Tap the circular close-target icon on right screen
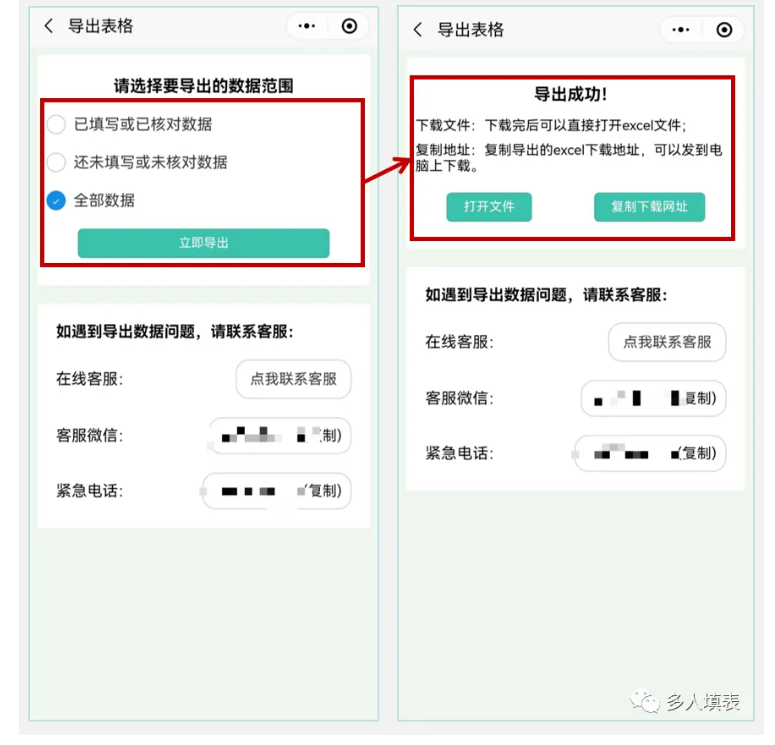This screenshot has height=745, width=775. [724, 30]
